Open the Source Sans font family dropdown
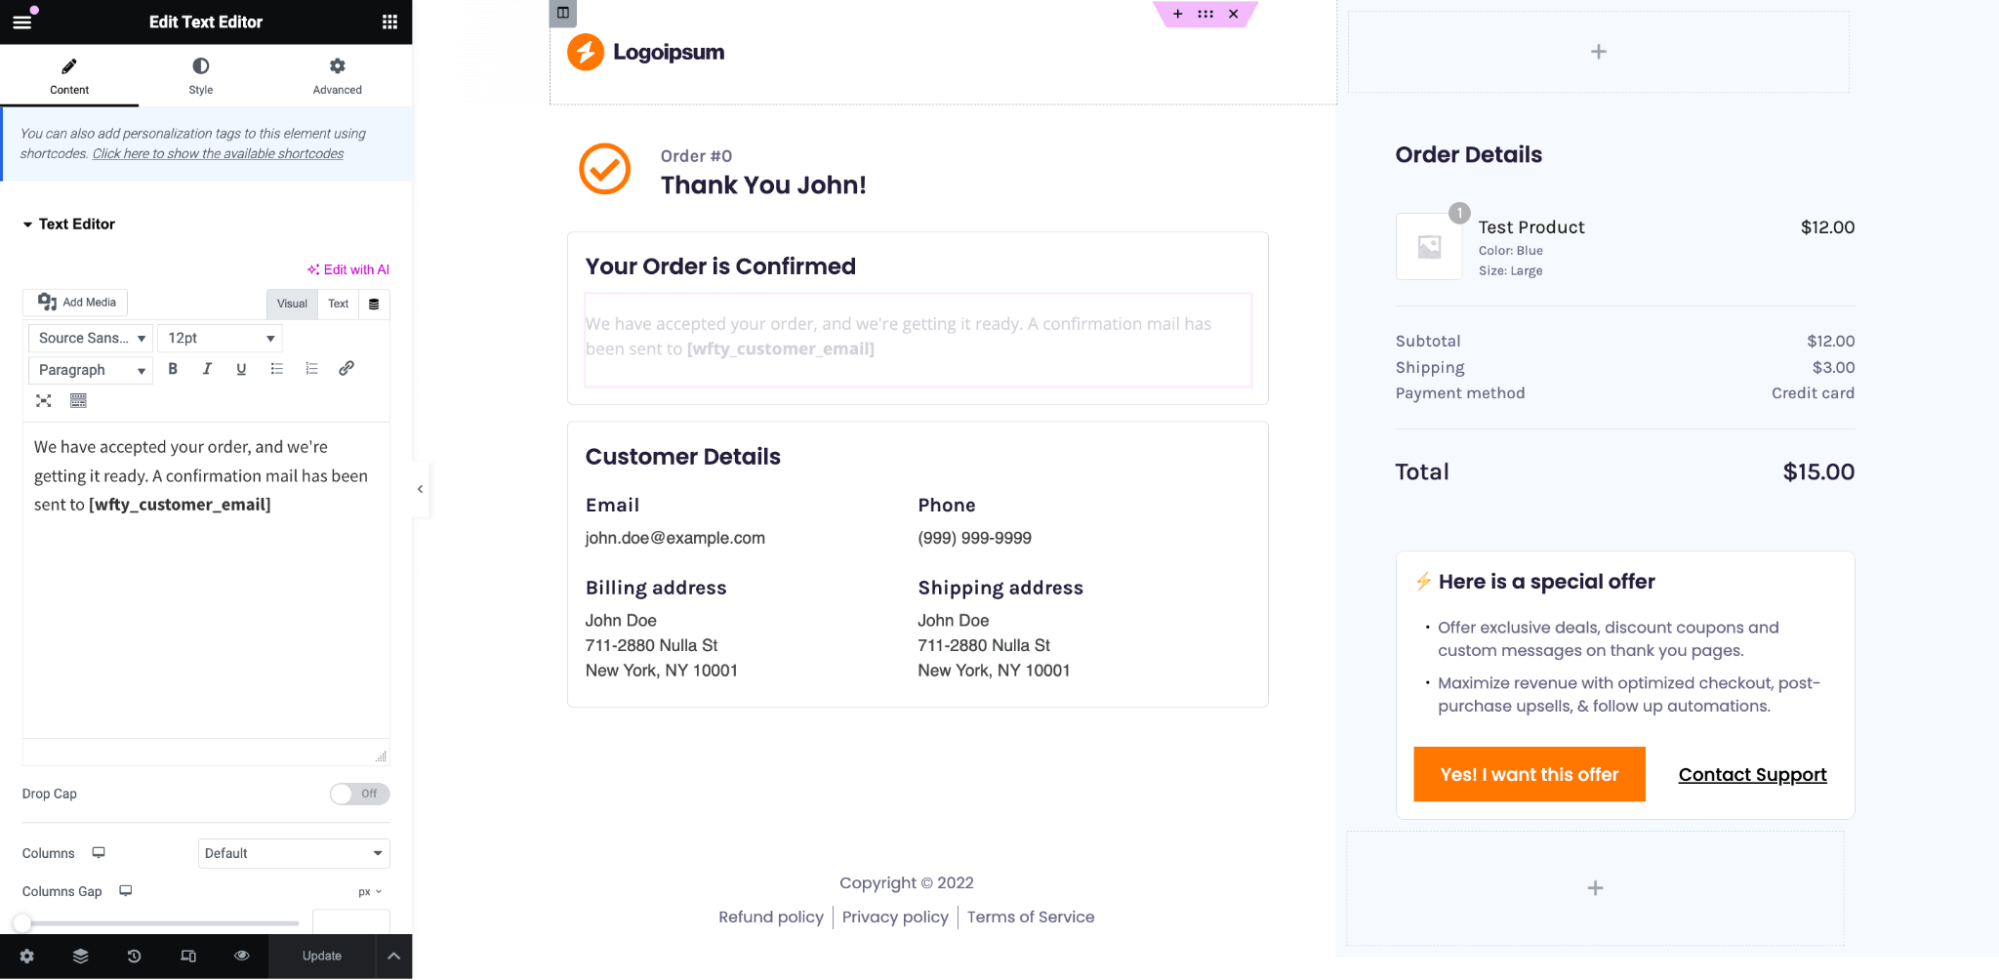 (91, 338)
